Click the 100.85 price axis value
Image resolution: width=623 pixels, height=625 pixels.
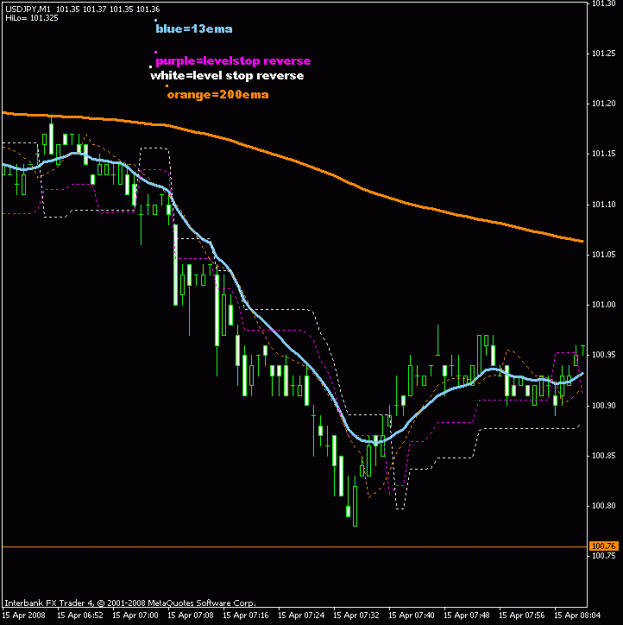point(604,456)
